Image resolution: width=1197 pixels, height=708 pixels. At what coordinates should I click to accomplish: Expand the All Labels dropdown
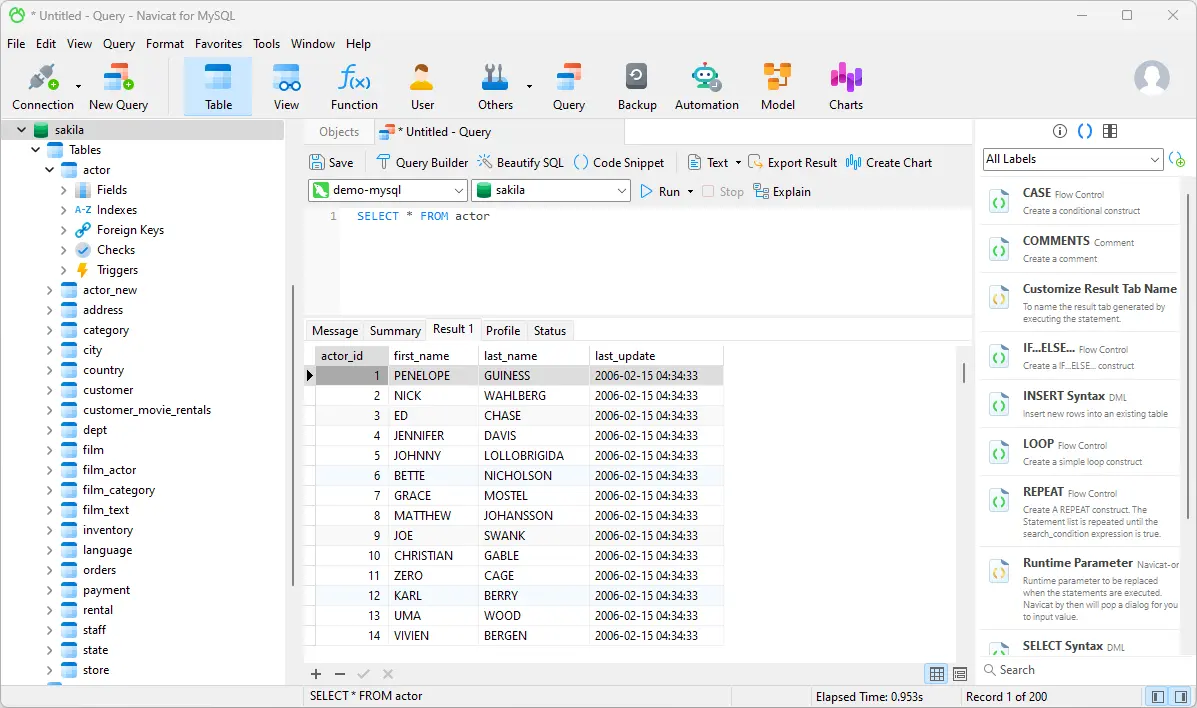tap(1072, 159)
